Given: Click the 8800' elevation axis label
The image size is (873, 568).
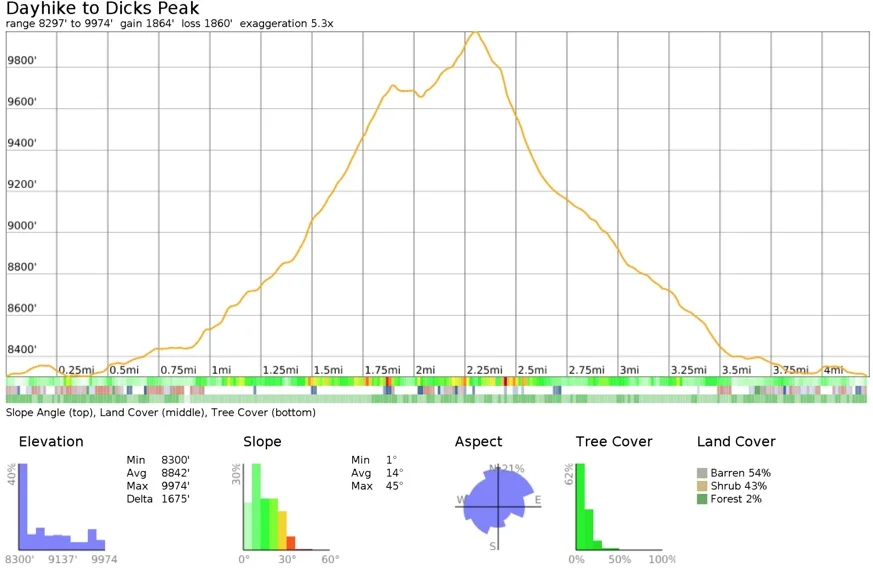Looking at the screenshot, I should click(x=22, y=267).
